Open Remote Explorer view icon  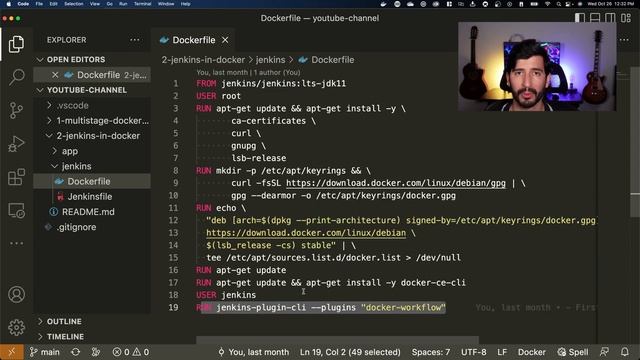click(16, 211)
